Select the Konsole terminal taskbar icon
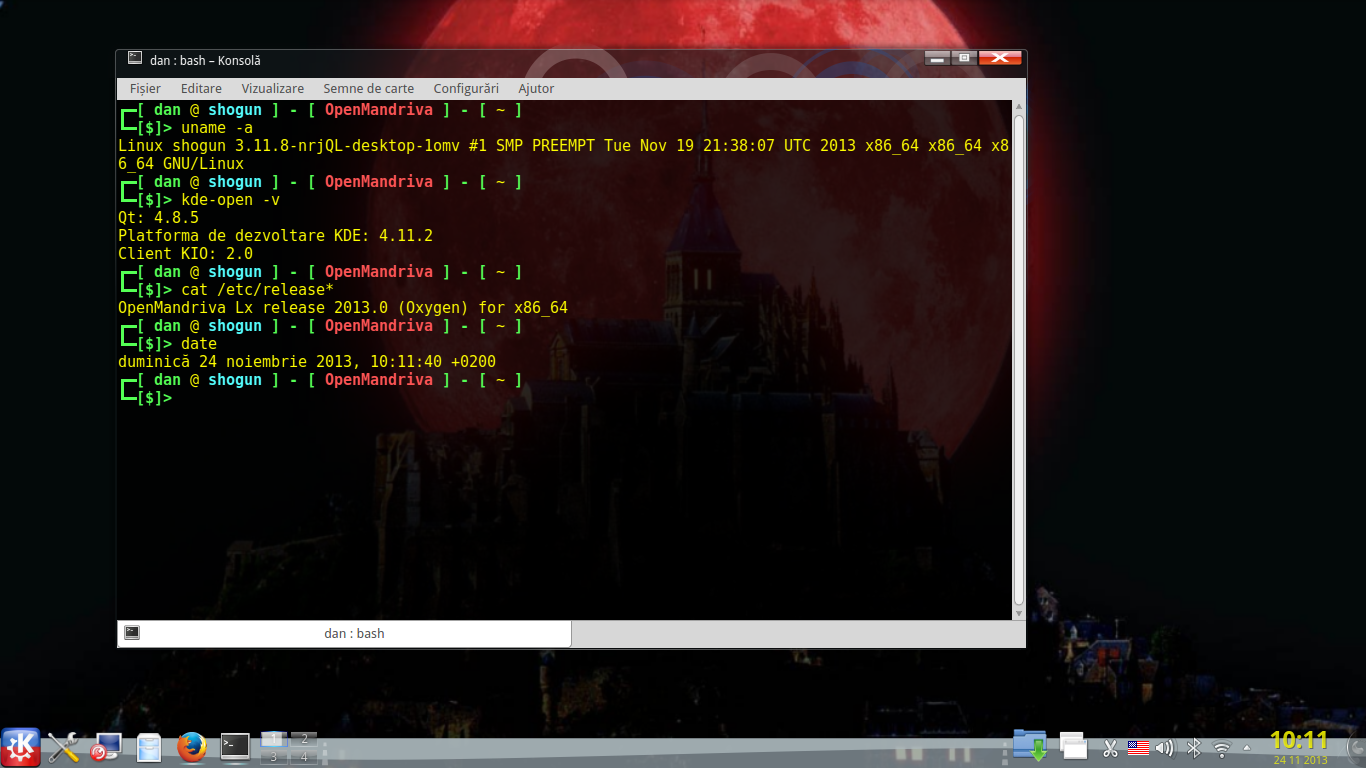Viewport: 1366px width, 768px height. pyautogui.click(x=235, y=746)
